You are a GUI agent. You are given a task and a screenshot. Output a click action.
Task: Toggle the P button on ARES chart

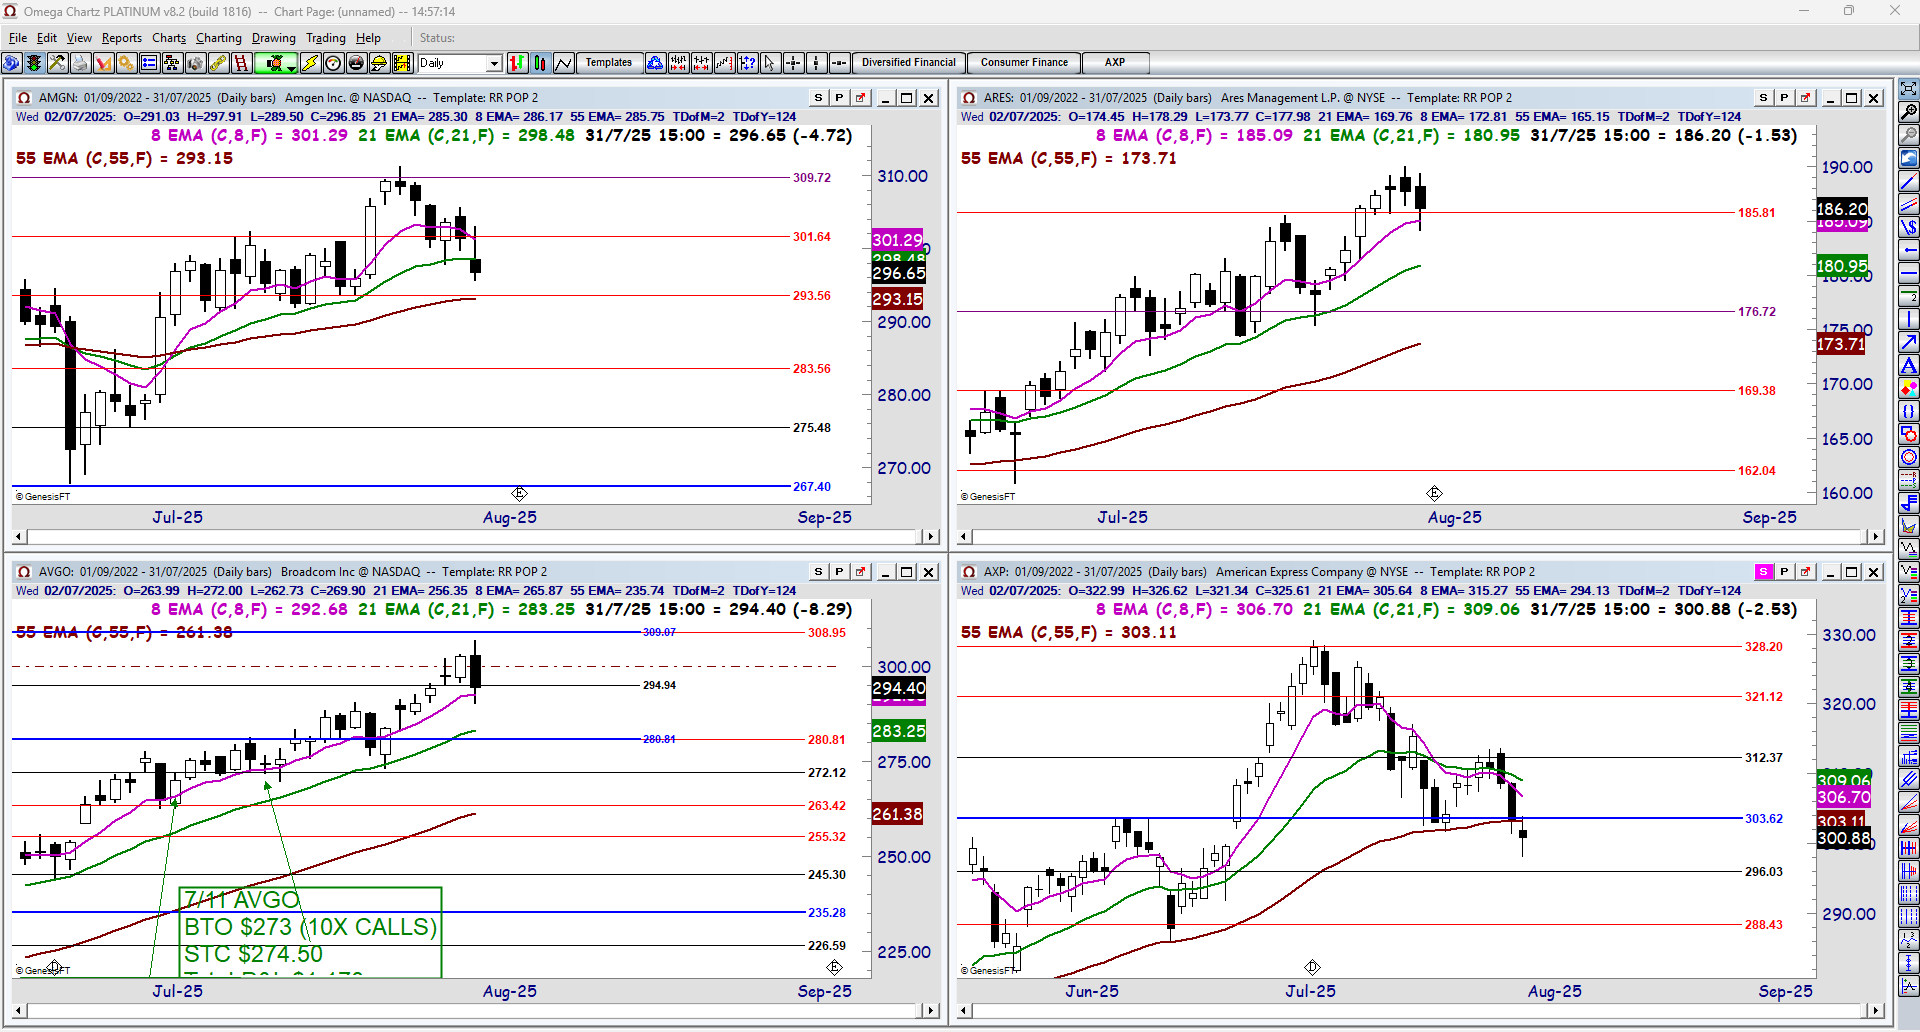click(1784, 98)
